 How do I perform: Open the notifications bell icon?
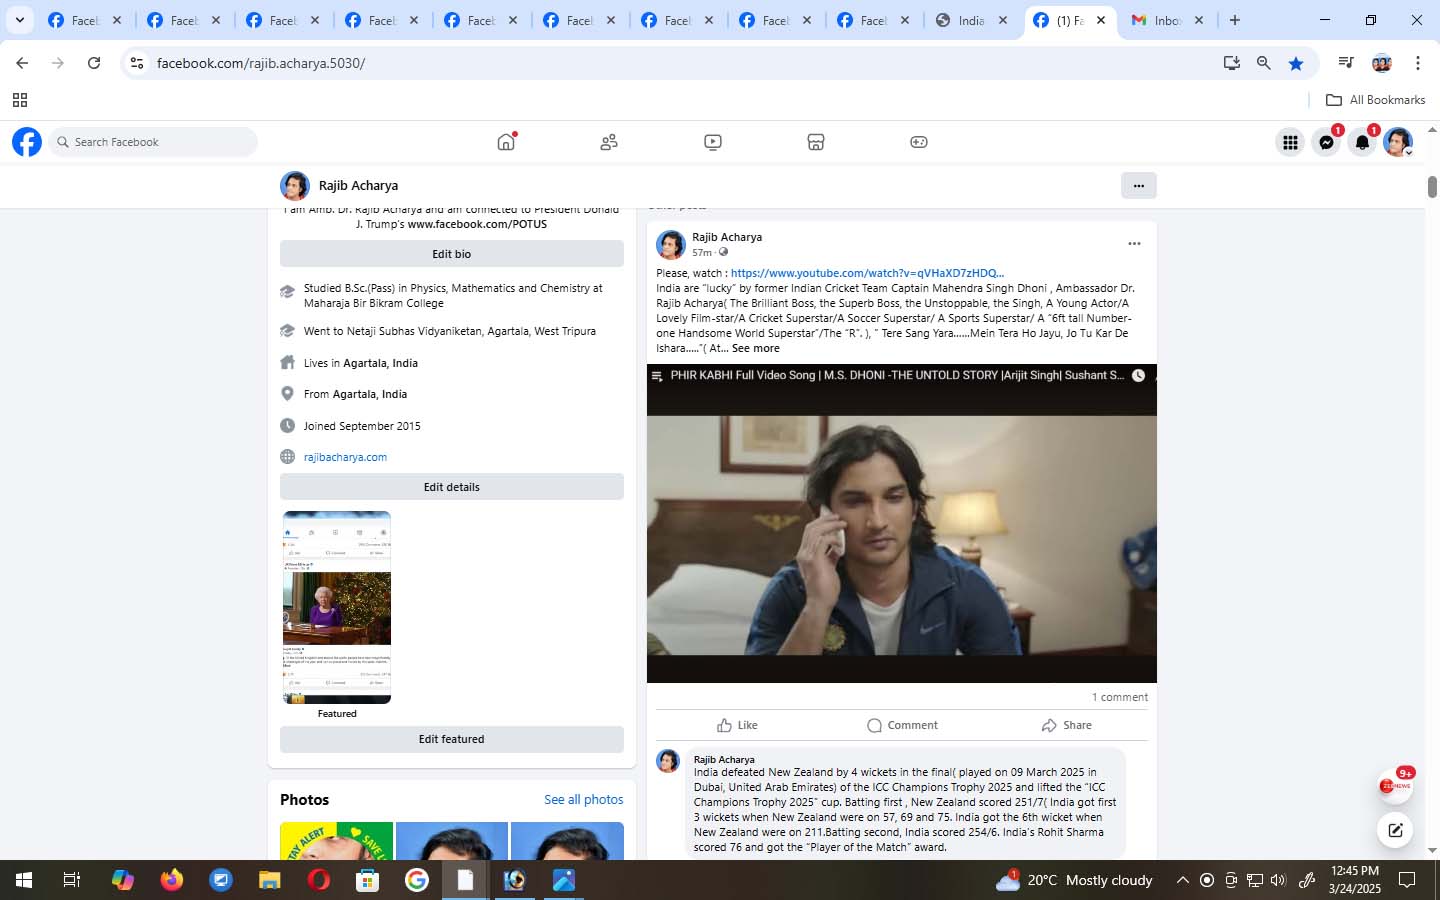click(x=1362, y=143)
